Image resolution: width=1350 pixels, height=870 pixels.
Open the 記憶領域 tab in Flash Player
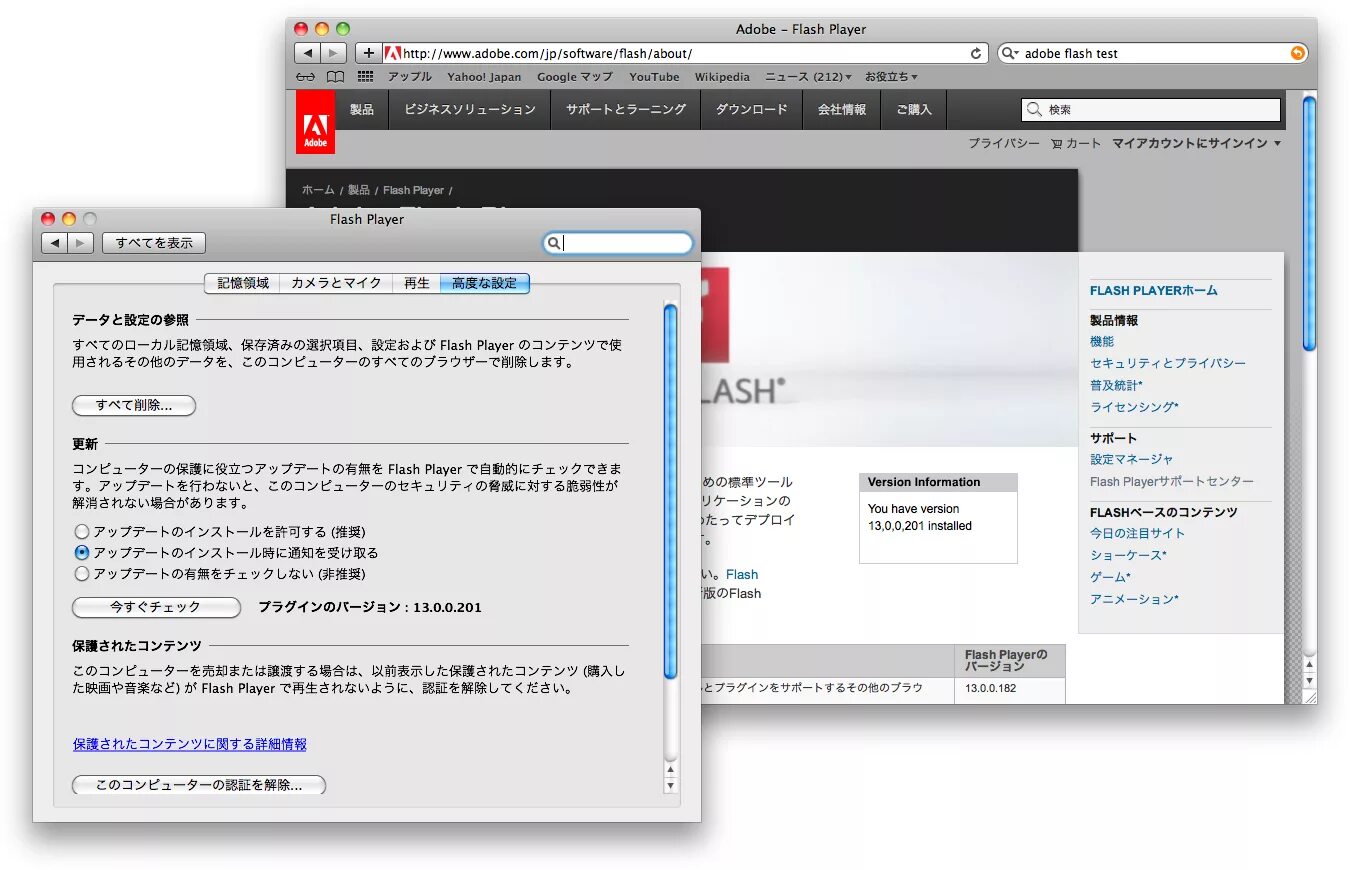(242, 283)
